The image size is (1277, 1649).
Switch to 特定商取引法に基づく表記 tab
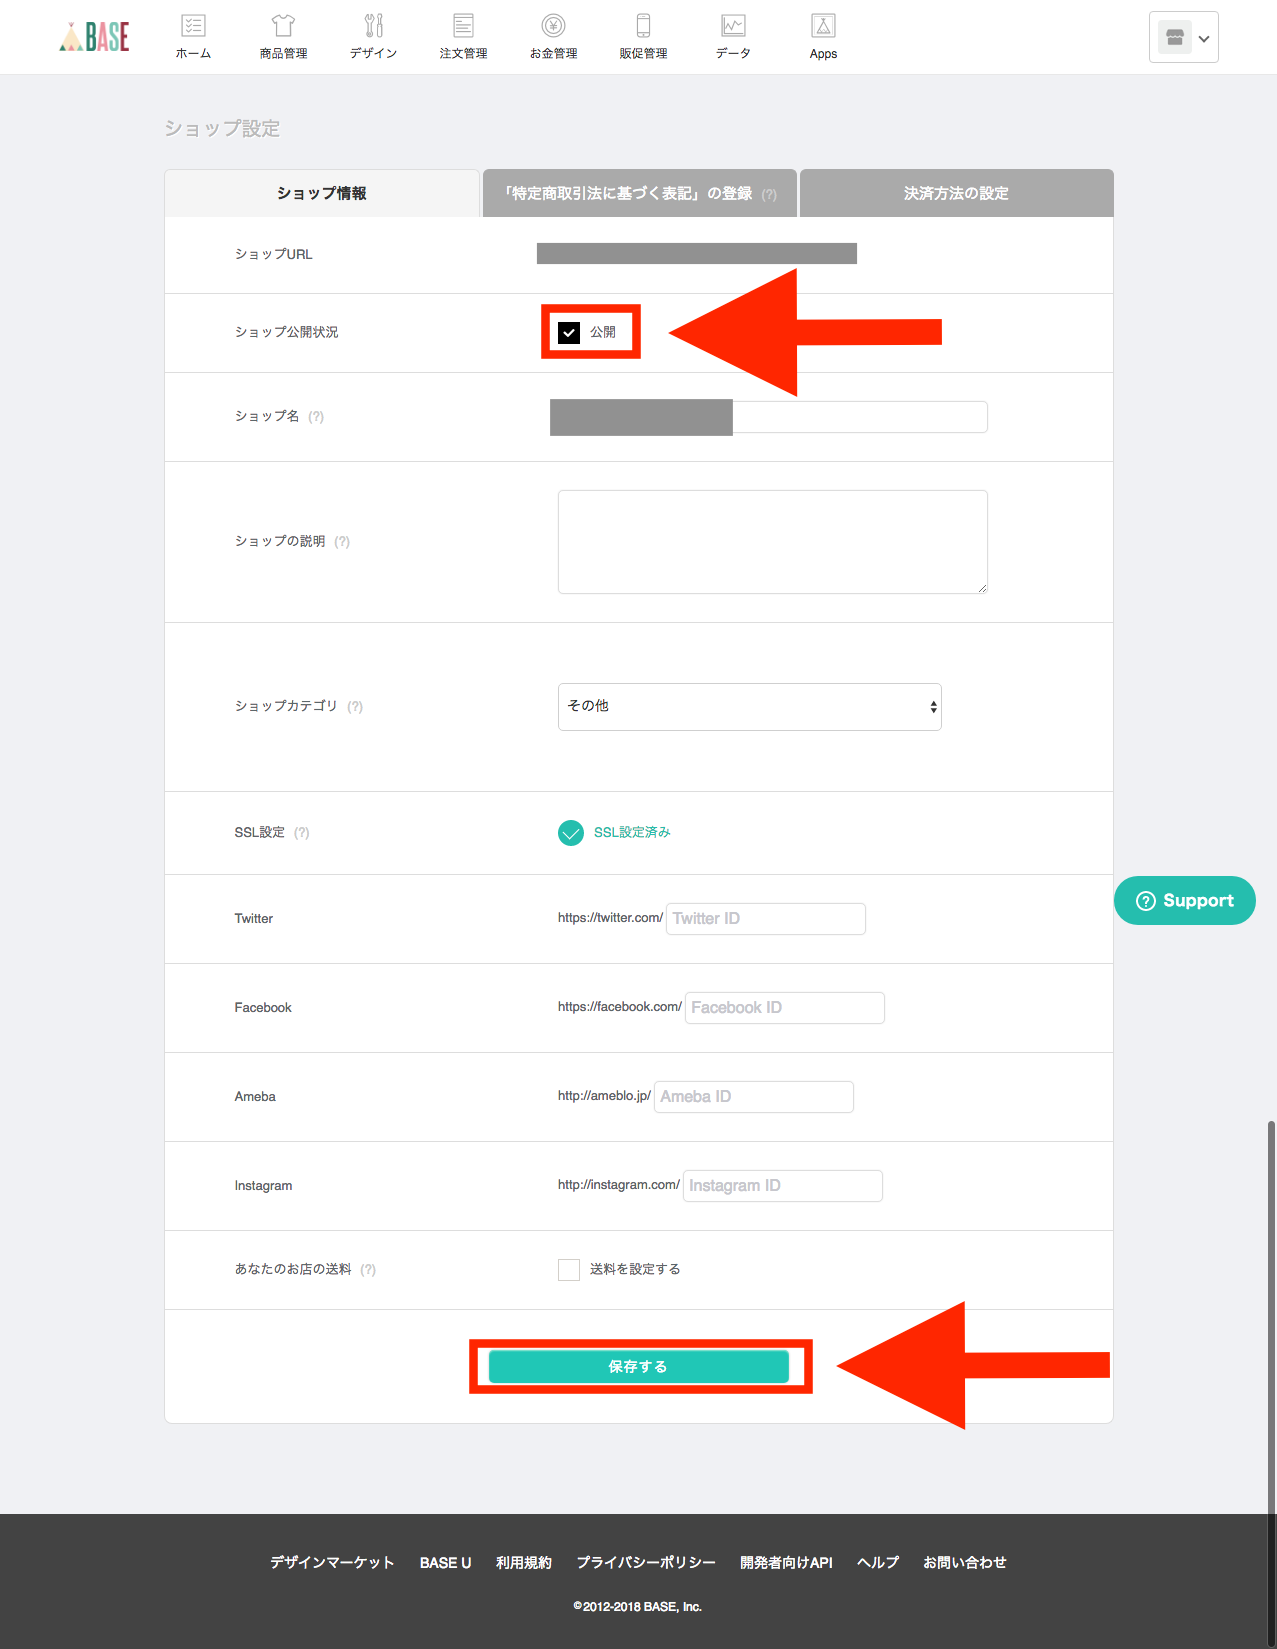click(639, 193)
